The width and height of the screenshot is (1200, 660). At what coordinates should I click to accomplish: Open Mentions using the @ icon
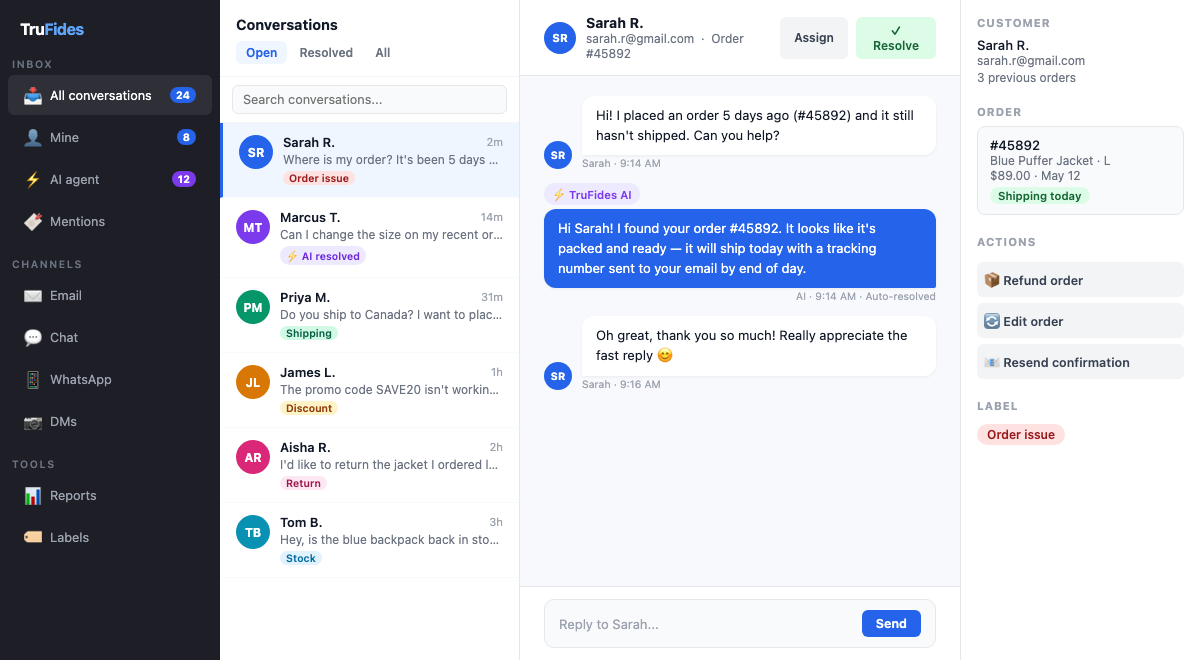34,221
